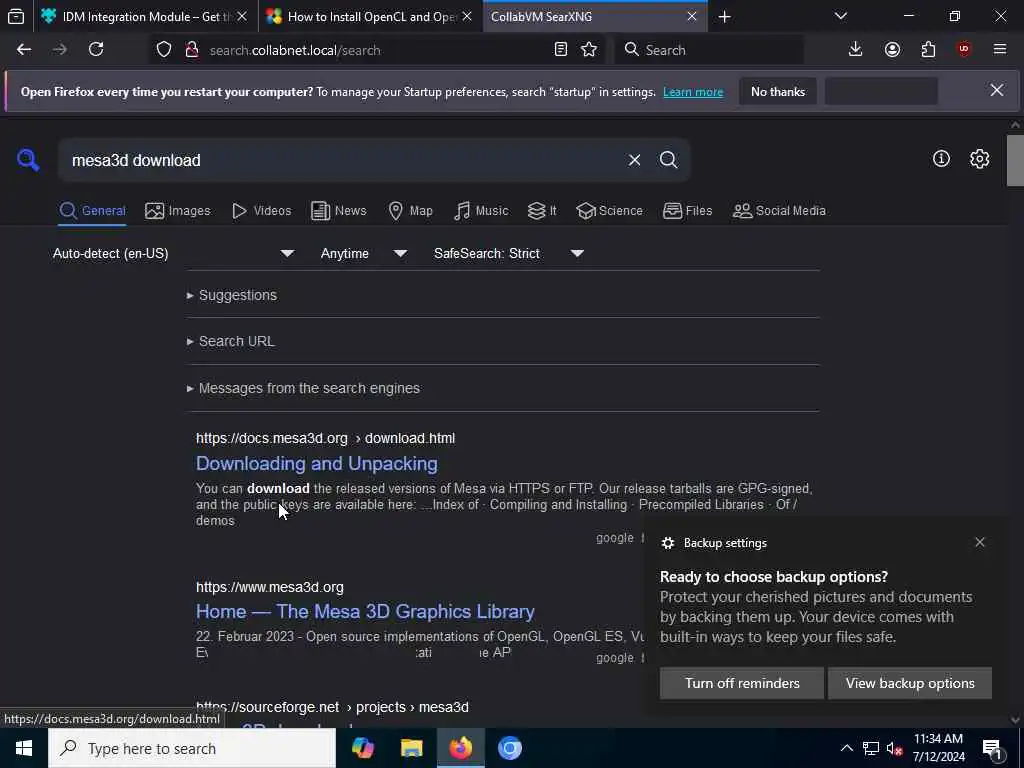Open the Windows Start menu
1024x768 pixels.
pos(24,748)
